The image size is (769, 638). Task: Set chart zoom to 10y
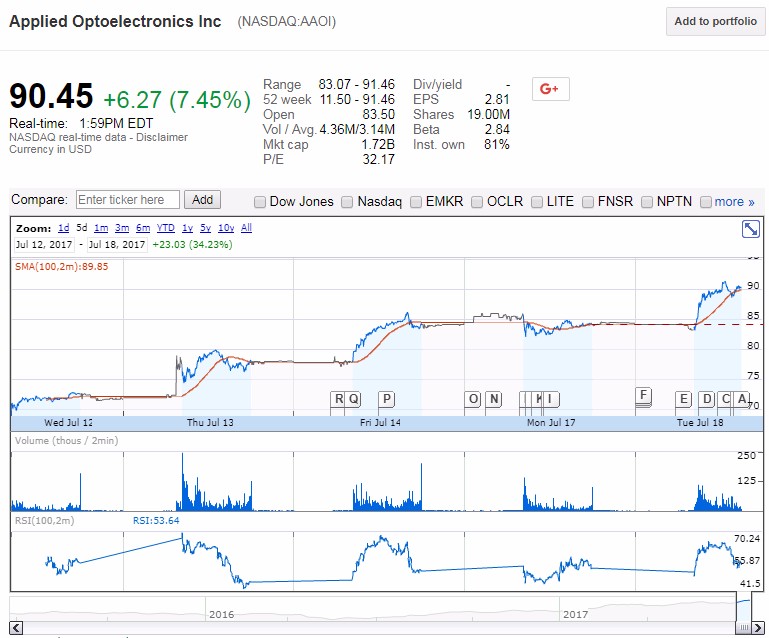226,228
